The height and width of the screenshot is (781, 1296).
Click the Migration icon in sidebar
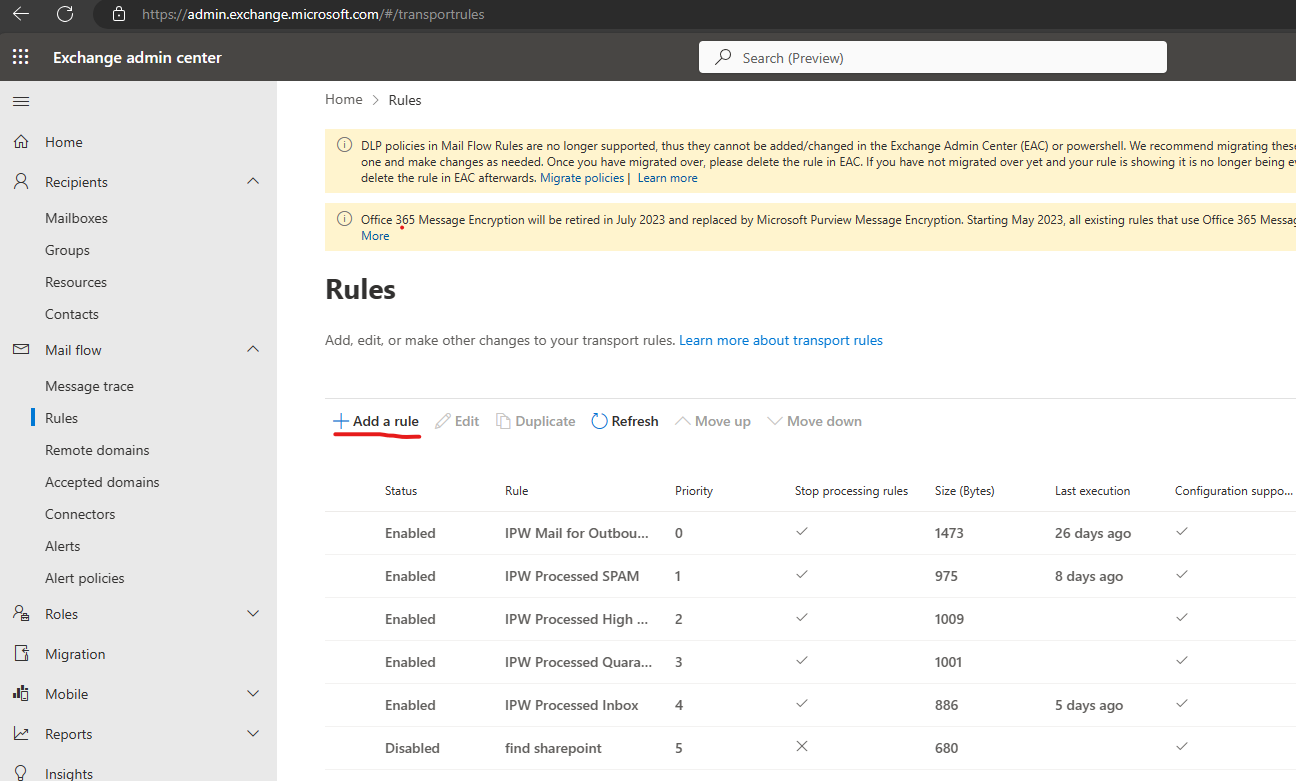point(21,654)
